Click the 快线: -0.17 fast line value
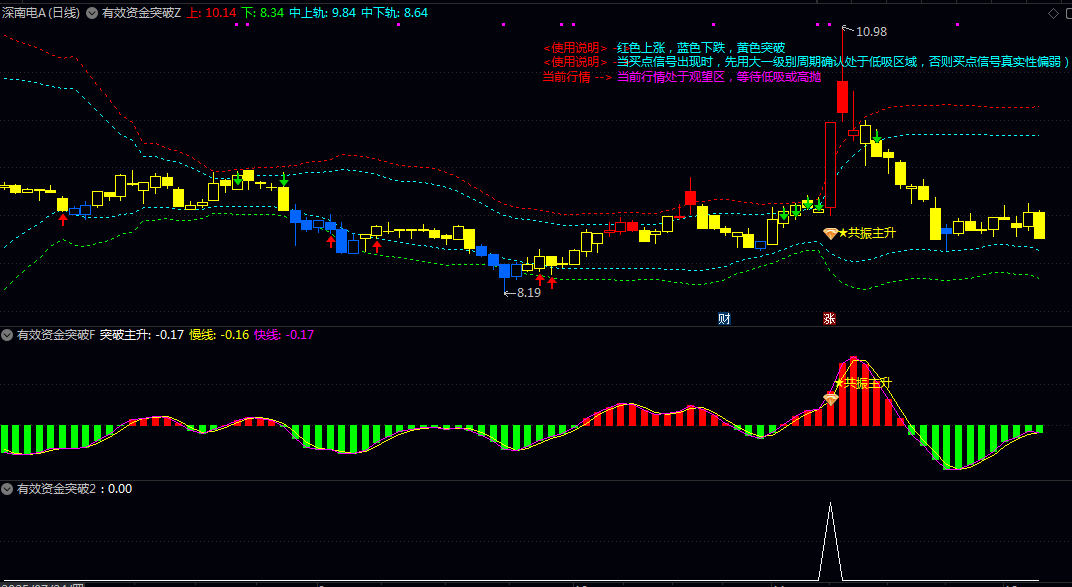The height and width of the screenshot is (587, 1072). 284,335
